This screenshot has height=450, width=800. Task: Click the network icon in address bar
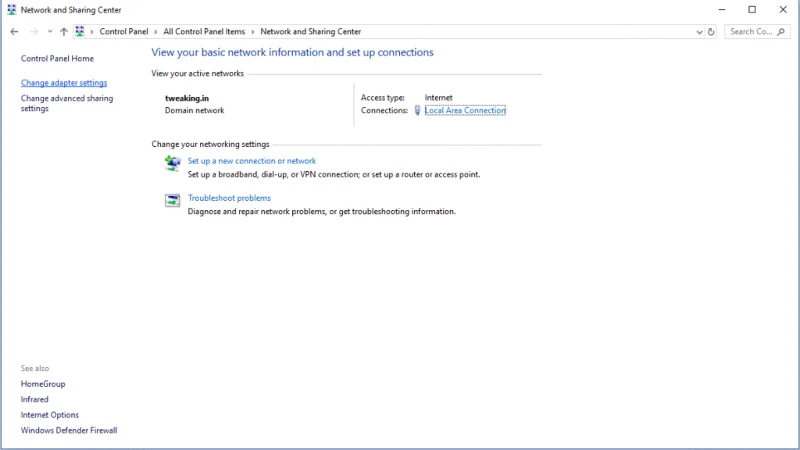[80, 32]
